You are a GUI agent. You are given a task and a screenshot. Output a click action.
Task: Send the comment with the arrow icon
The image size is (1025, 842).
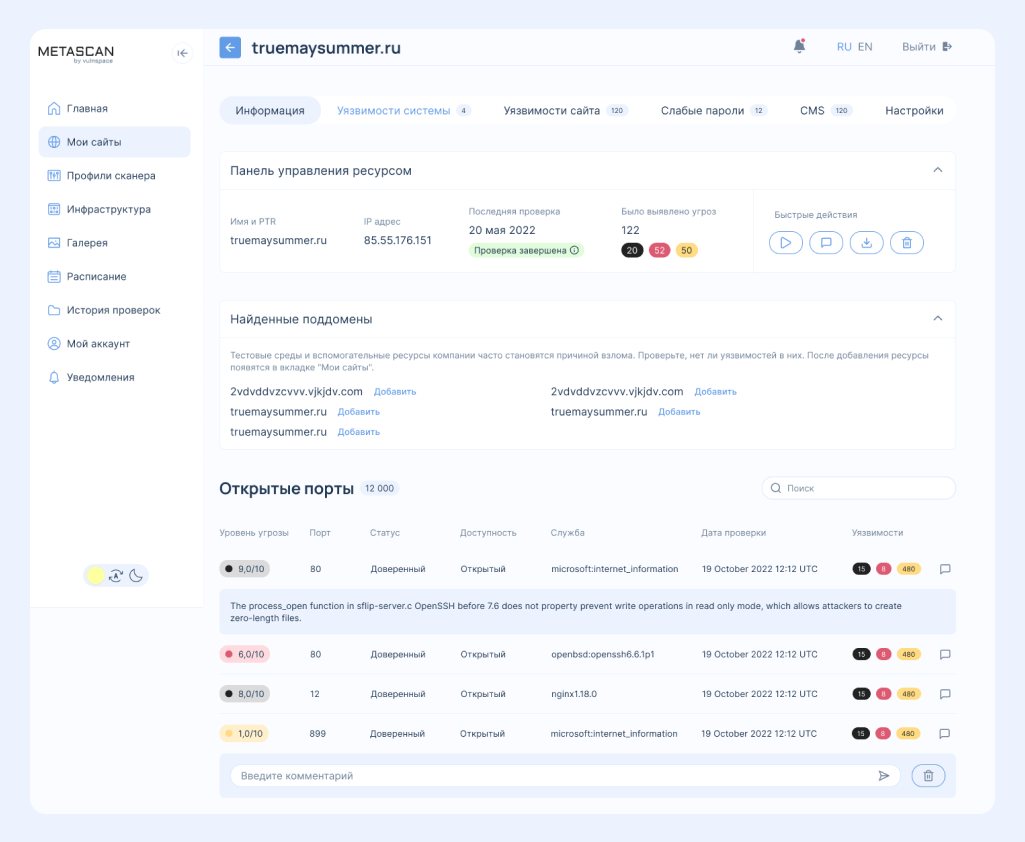(884, 776)
